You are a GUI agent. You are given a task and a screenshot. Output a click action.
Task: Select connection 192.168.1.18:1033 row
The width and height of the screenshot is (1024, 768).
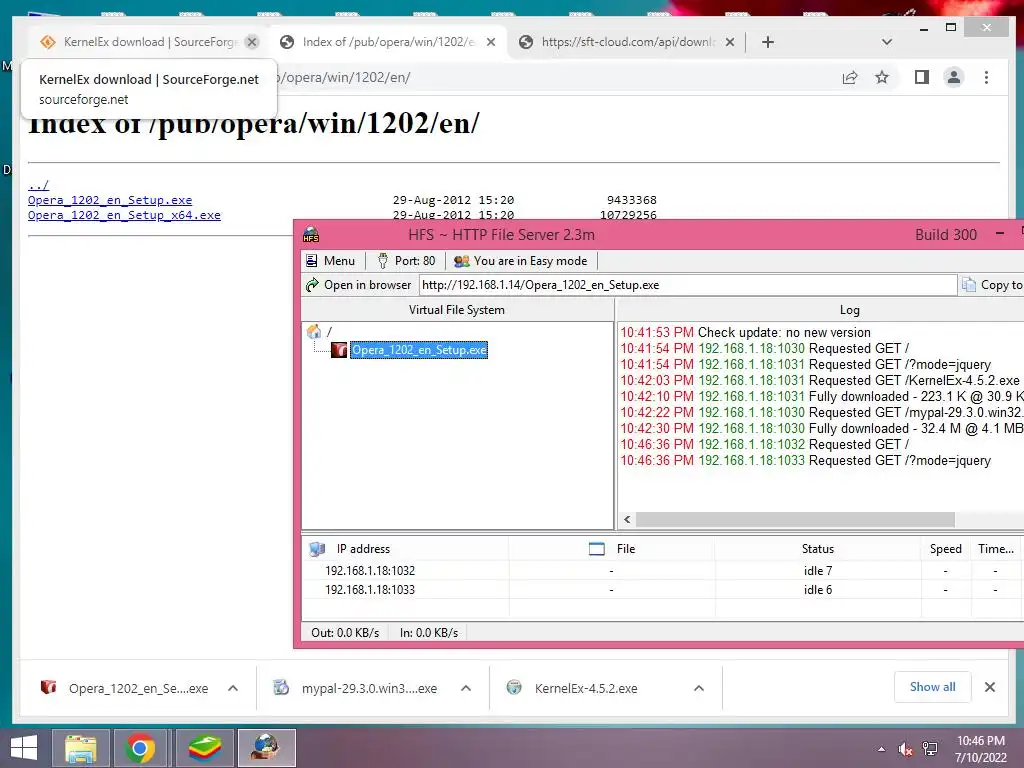point(663,590)
